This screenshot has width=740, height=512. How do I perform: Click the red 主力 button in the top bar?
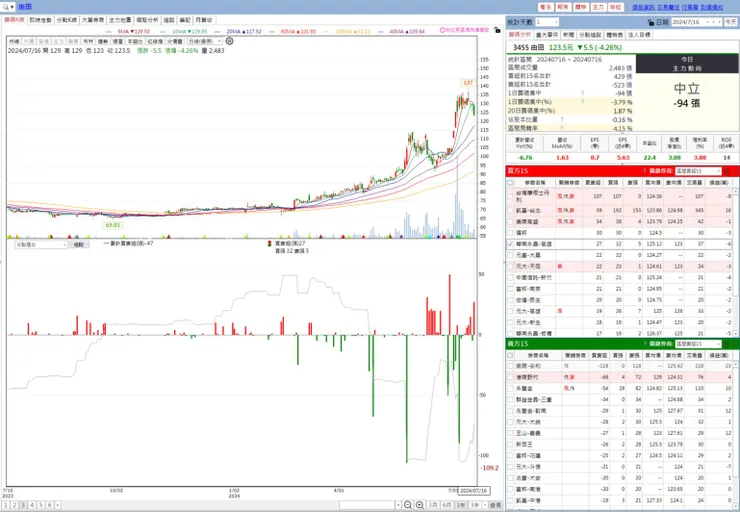click(598, 7)
